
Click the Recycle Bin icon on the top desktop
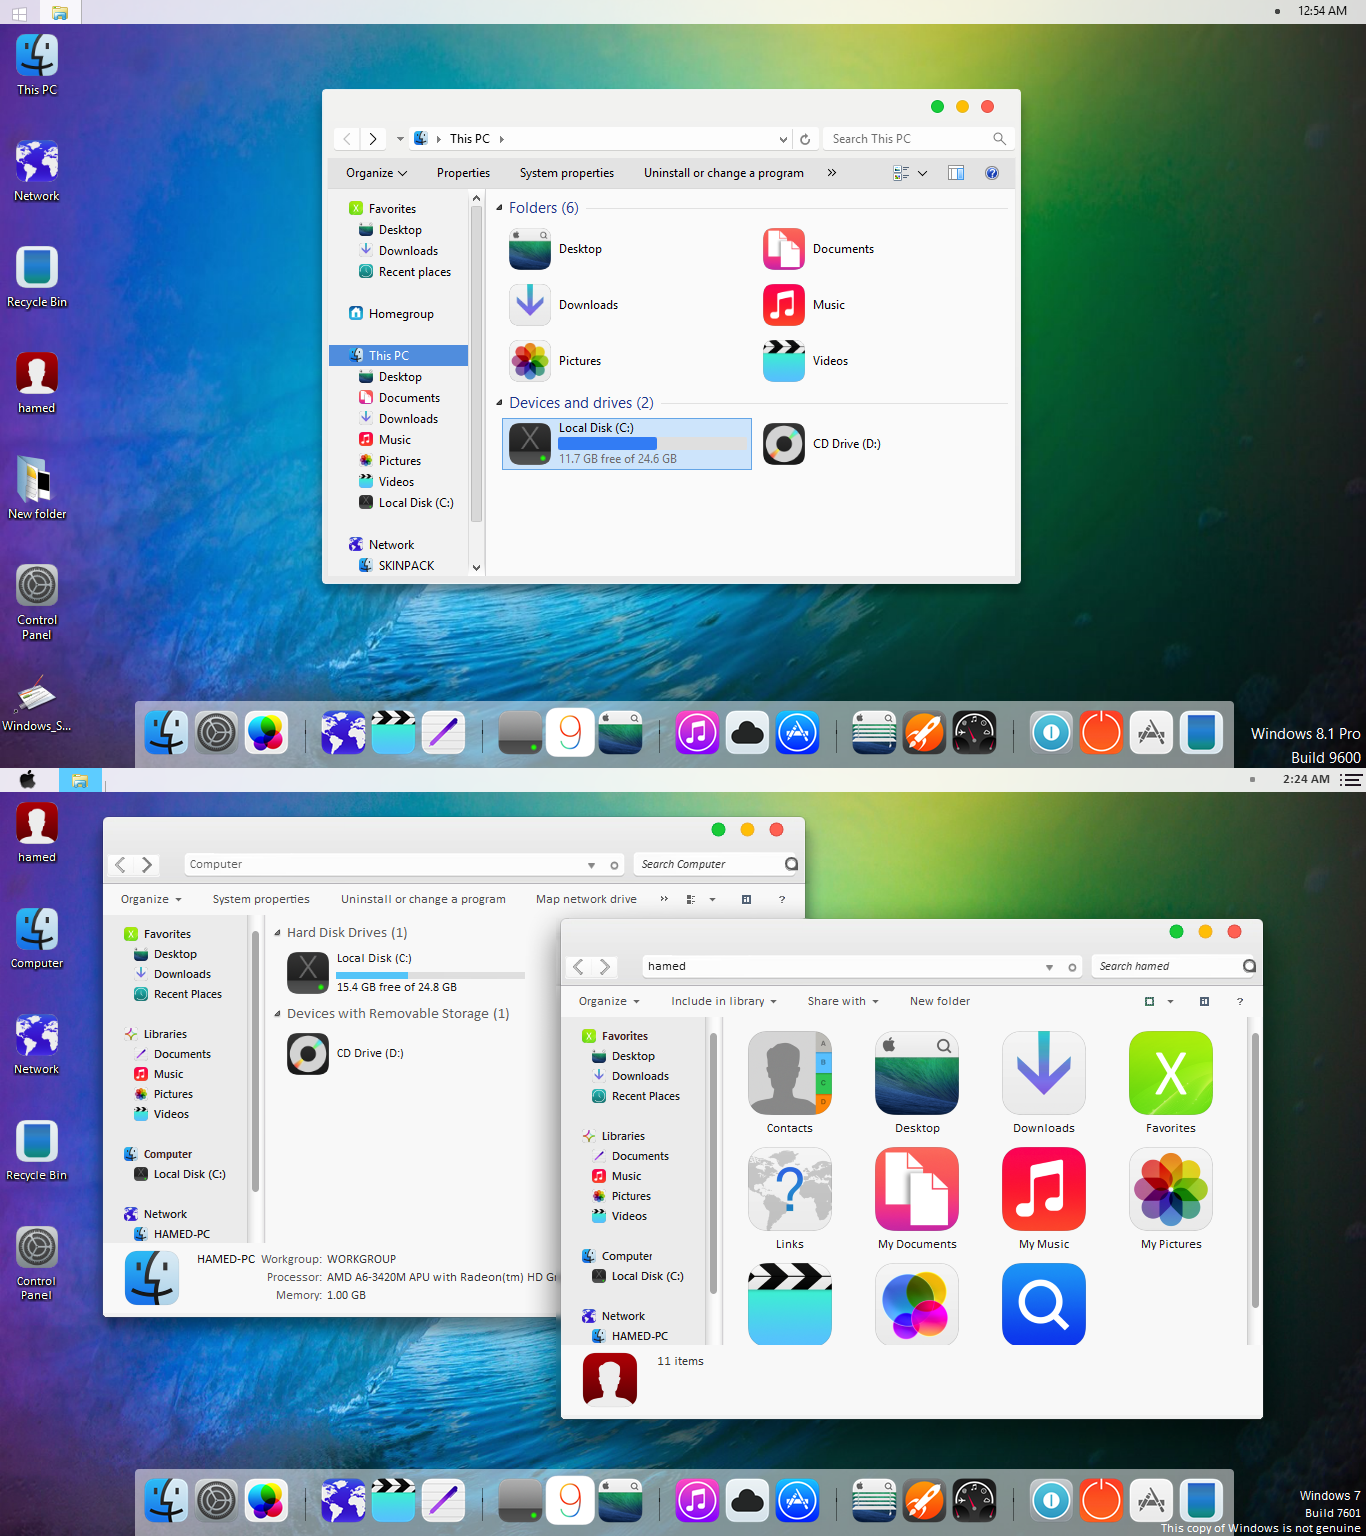coord(37,277)
